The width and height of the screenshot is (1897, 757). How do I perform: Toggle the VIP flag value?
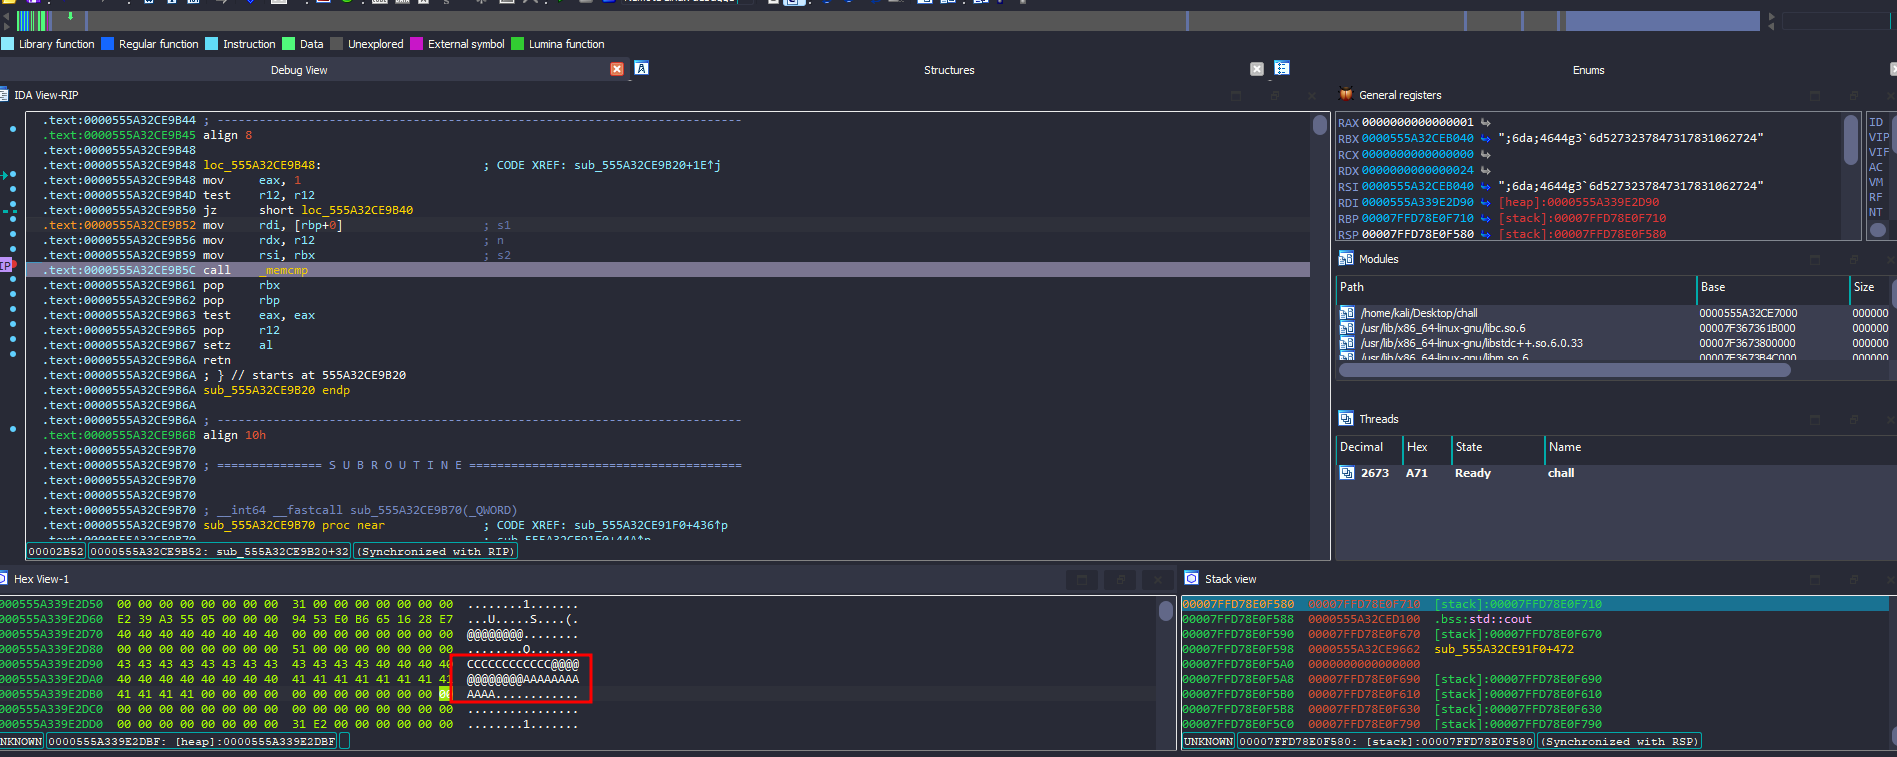pyautogui.click(x=1878, y=137)
